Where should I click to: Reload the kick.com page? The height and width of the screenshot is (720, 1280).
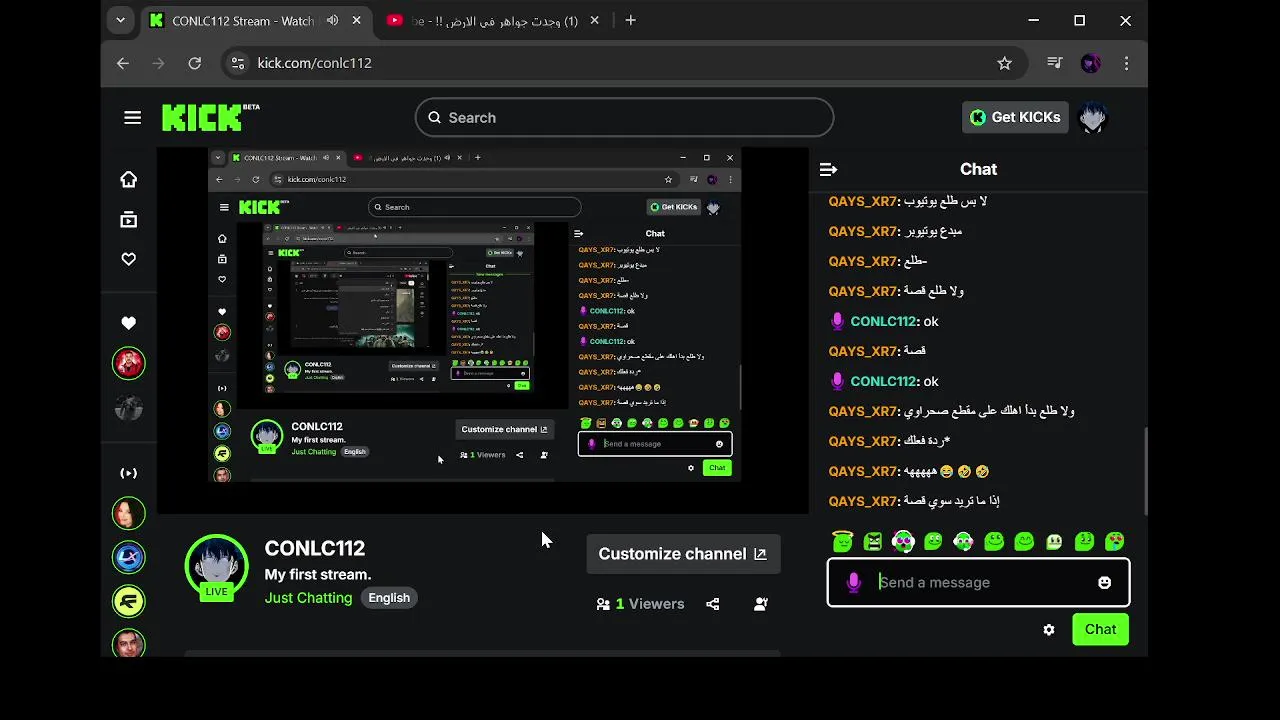point(195,63)
